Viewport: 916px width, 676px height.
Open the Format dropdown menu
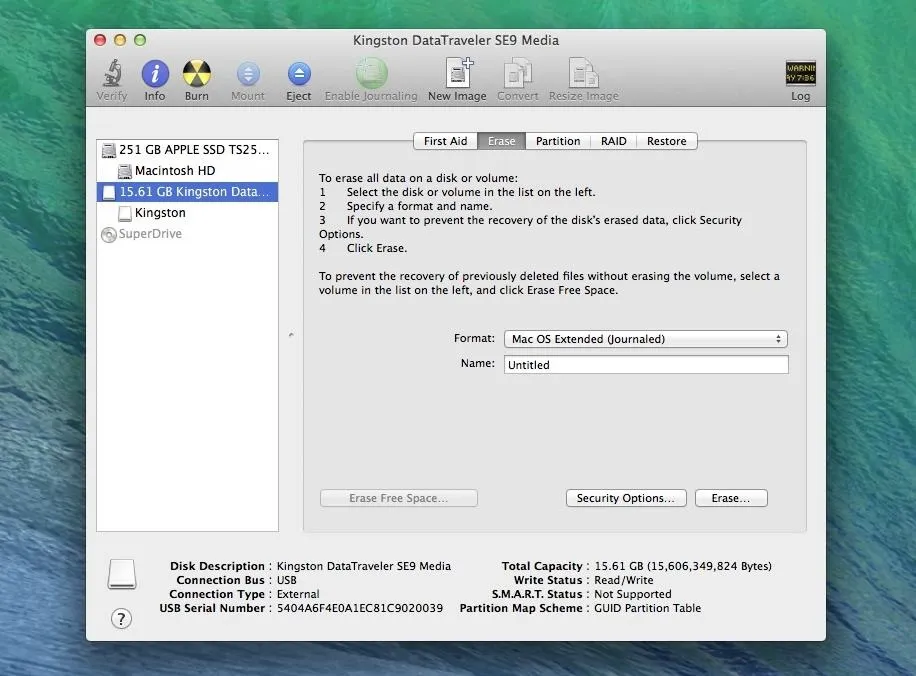click(x=645, y=339)
